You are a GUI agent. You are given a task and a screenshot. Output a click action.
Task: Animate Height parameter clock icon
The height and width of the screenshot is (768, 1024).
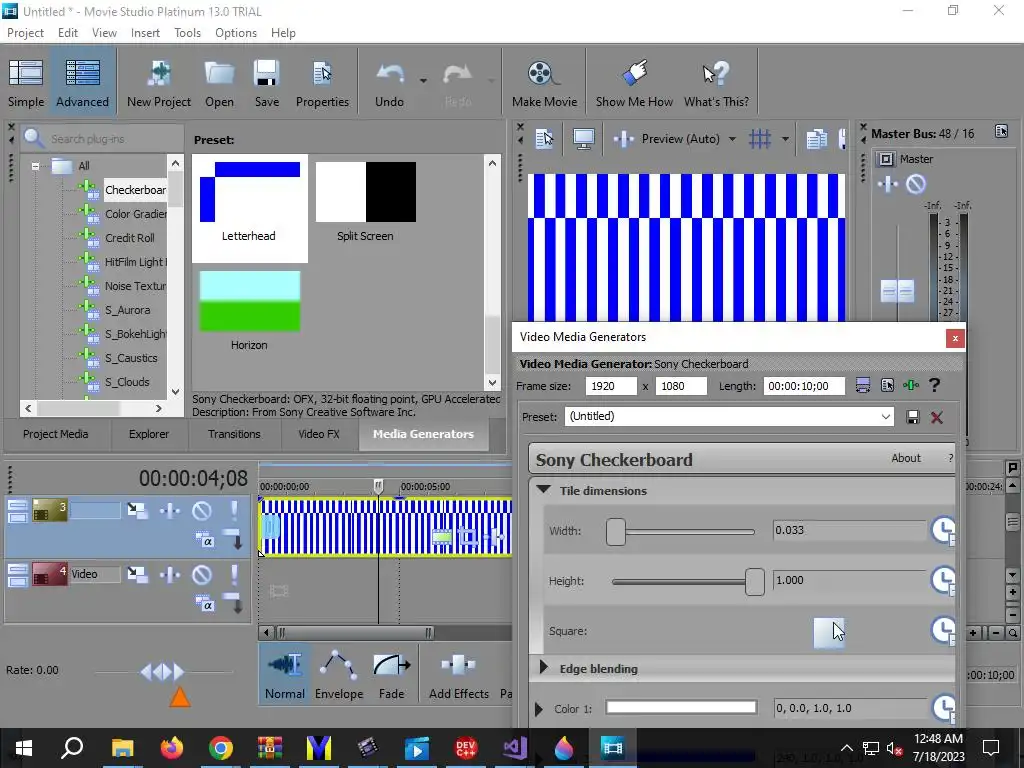pyautogui.click(x=943, y=580)
